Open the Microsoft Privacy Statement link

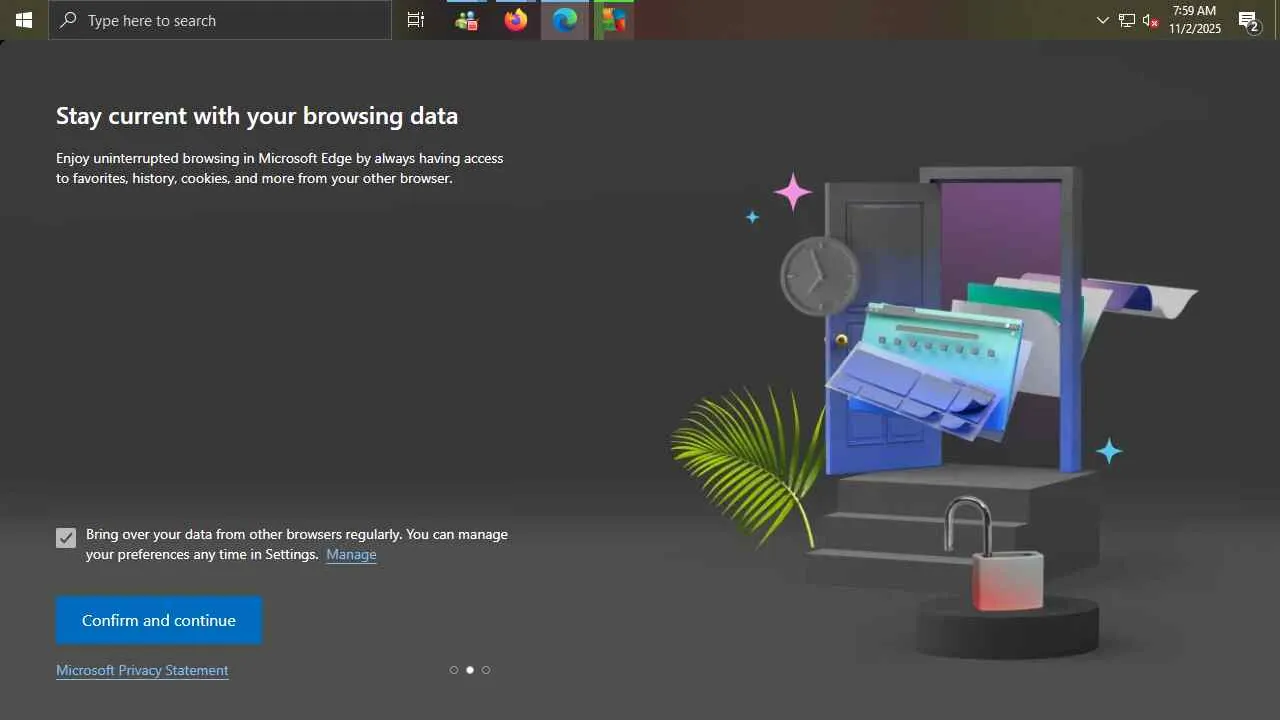click(x=142, y=670)
